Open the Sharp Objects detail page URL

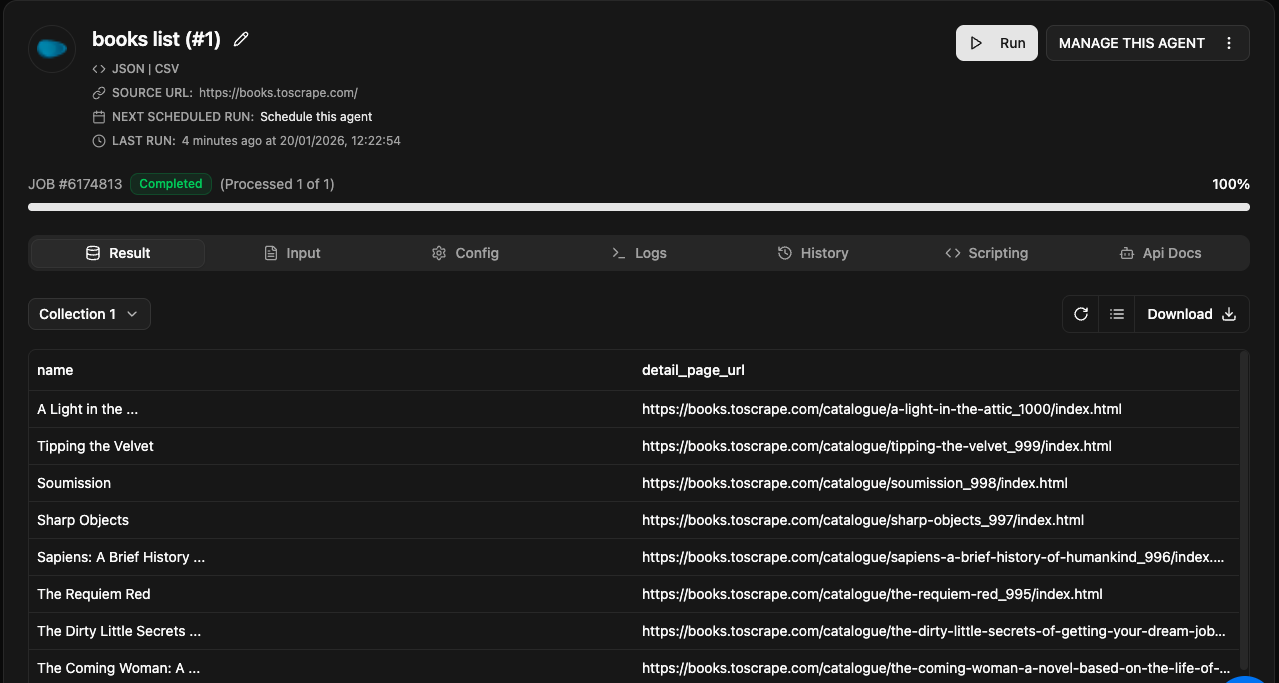pyautogui.click(x=862, y=520)
